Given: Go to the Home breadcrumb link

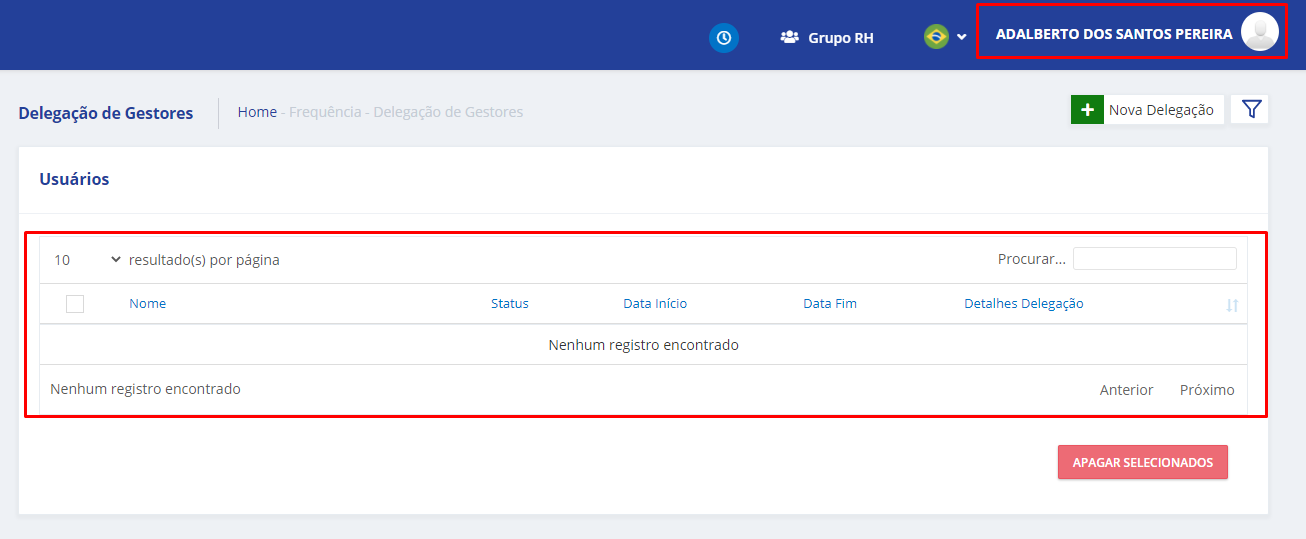Looking at the screenshot, I should tap(257, 112).
